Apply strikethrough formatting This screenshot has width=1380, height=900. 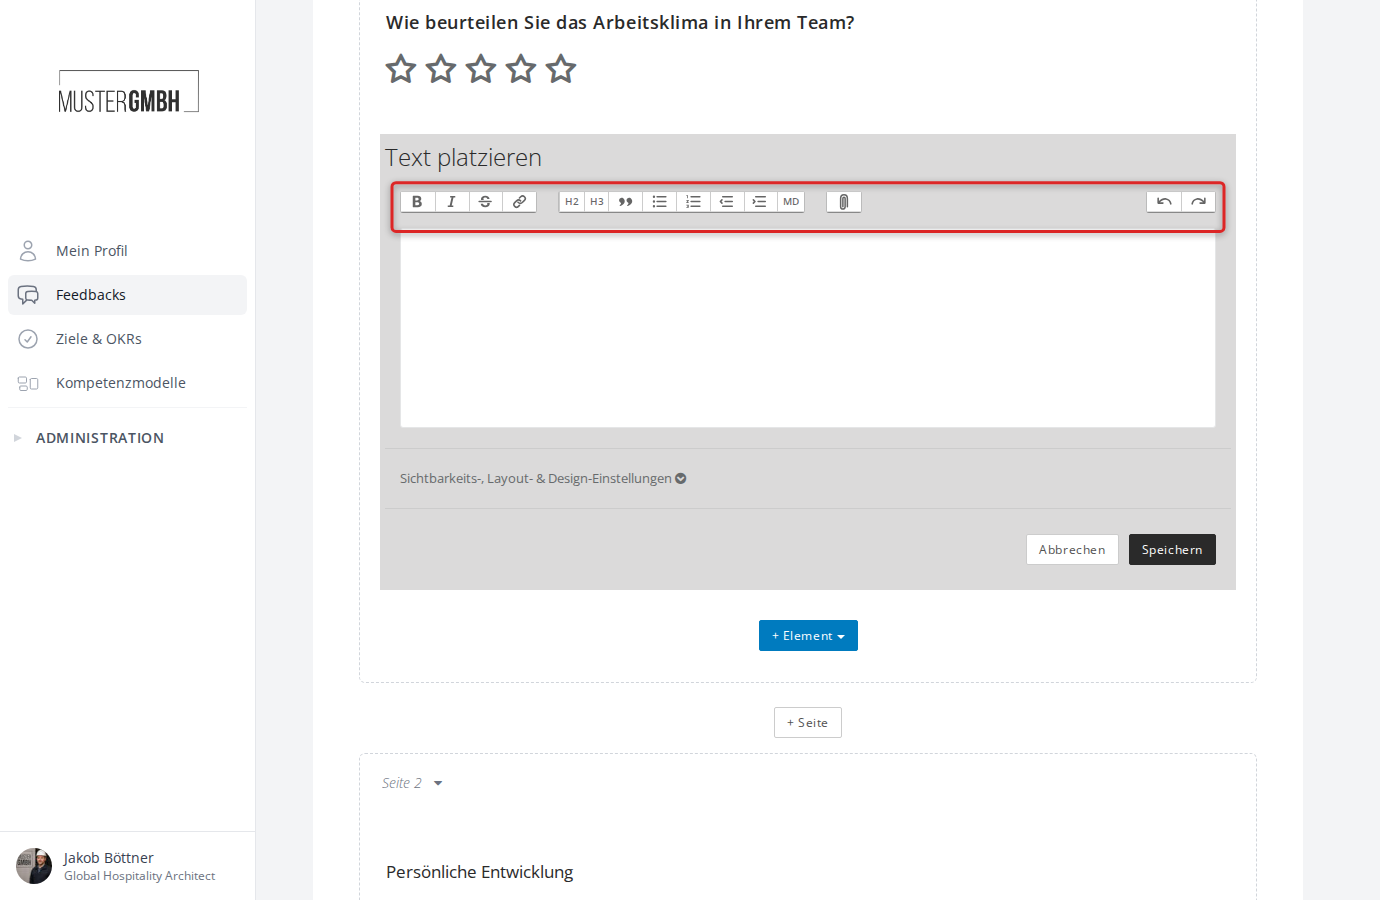485,202
